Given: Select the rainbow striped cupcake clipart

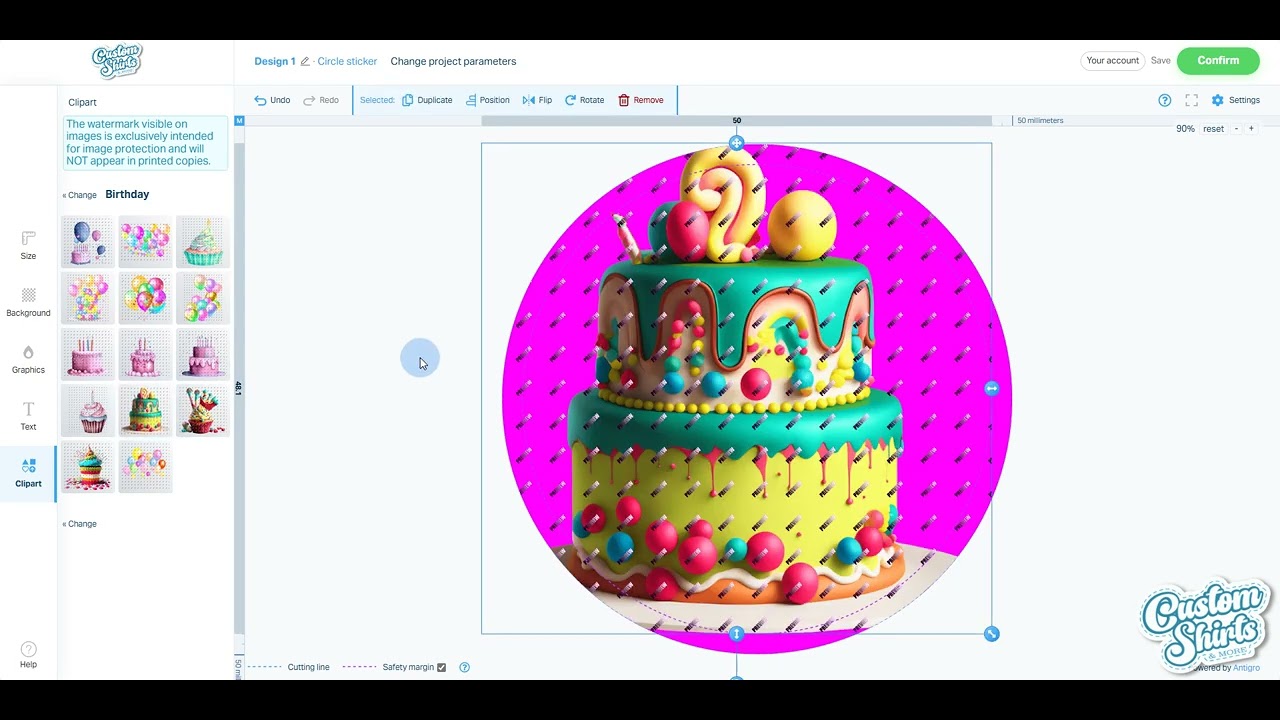Looking at the screenshot, I should click(x=88, y=467).
